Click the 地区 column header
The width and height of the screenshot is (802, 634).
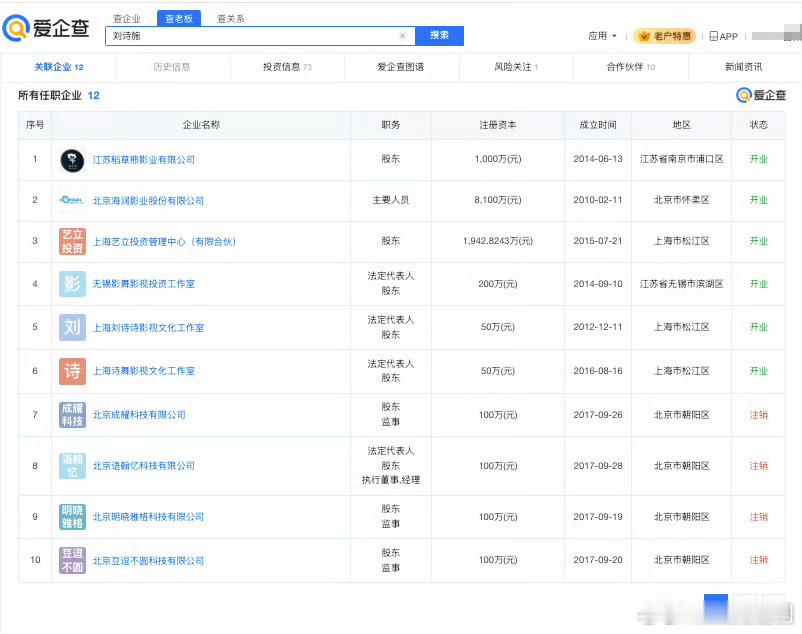pyautogui.click(x=682, y=125)
